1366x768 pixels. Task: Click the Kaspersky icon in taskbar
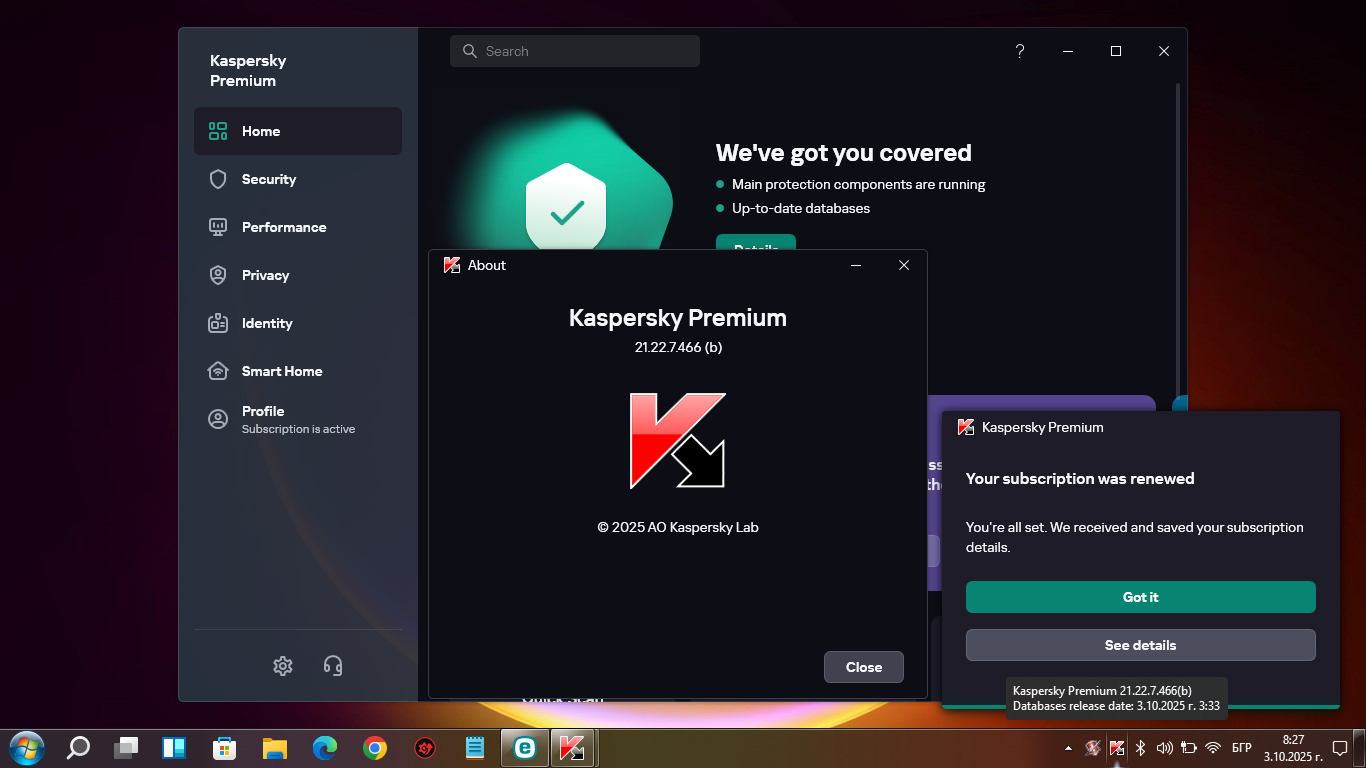(572, 747)
